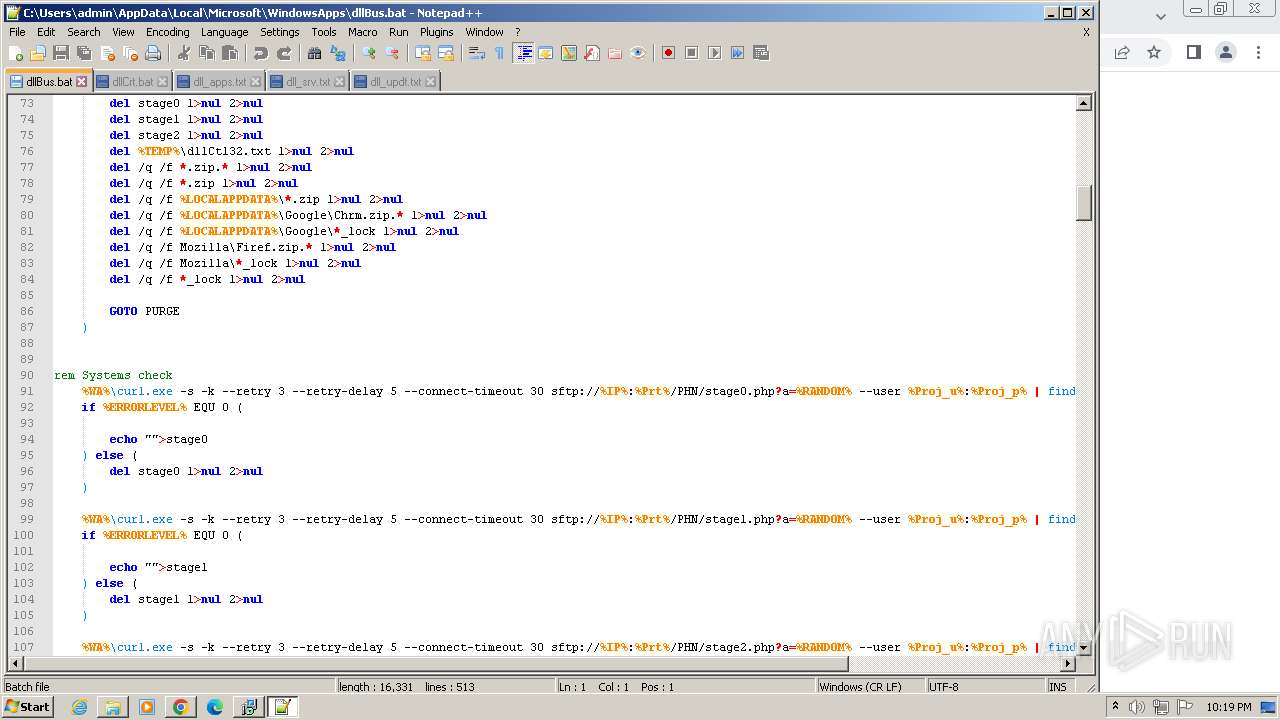Image resolution: width=1280 pixels, height=720 pixels.
Task: Toggle the Function List panel icon
Action: pos(592,53)
